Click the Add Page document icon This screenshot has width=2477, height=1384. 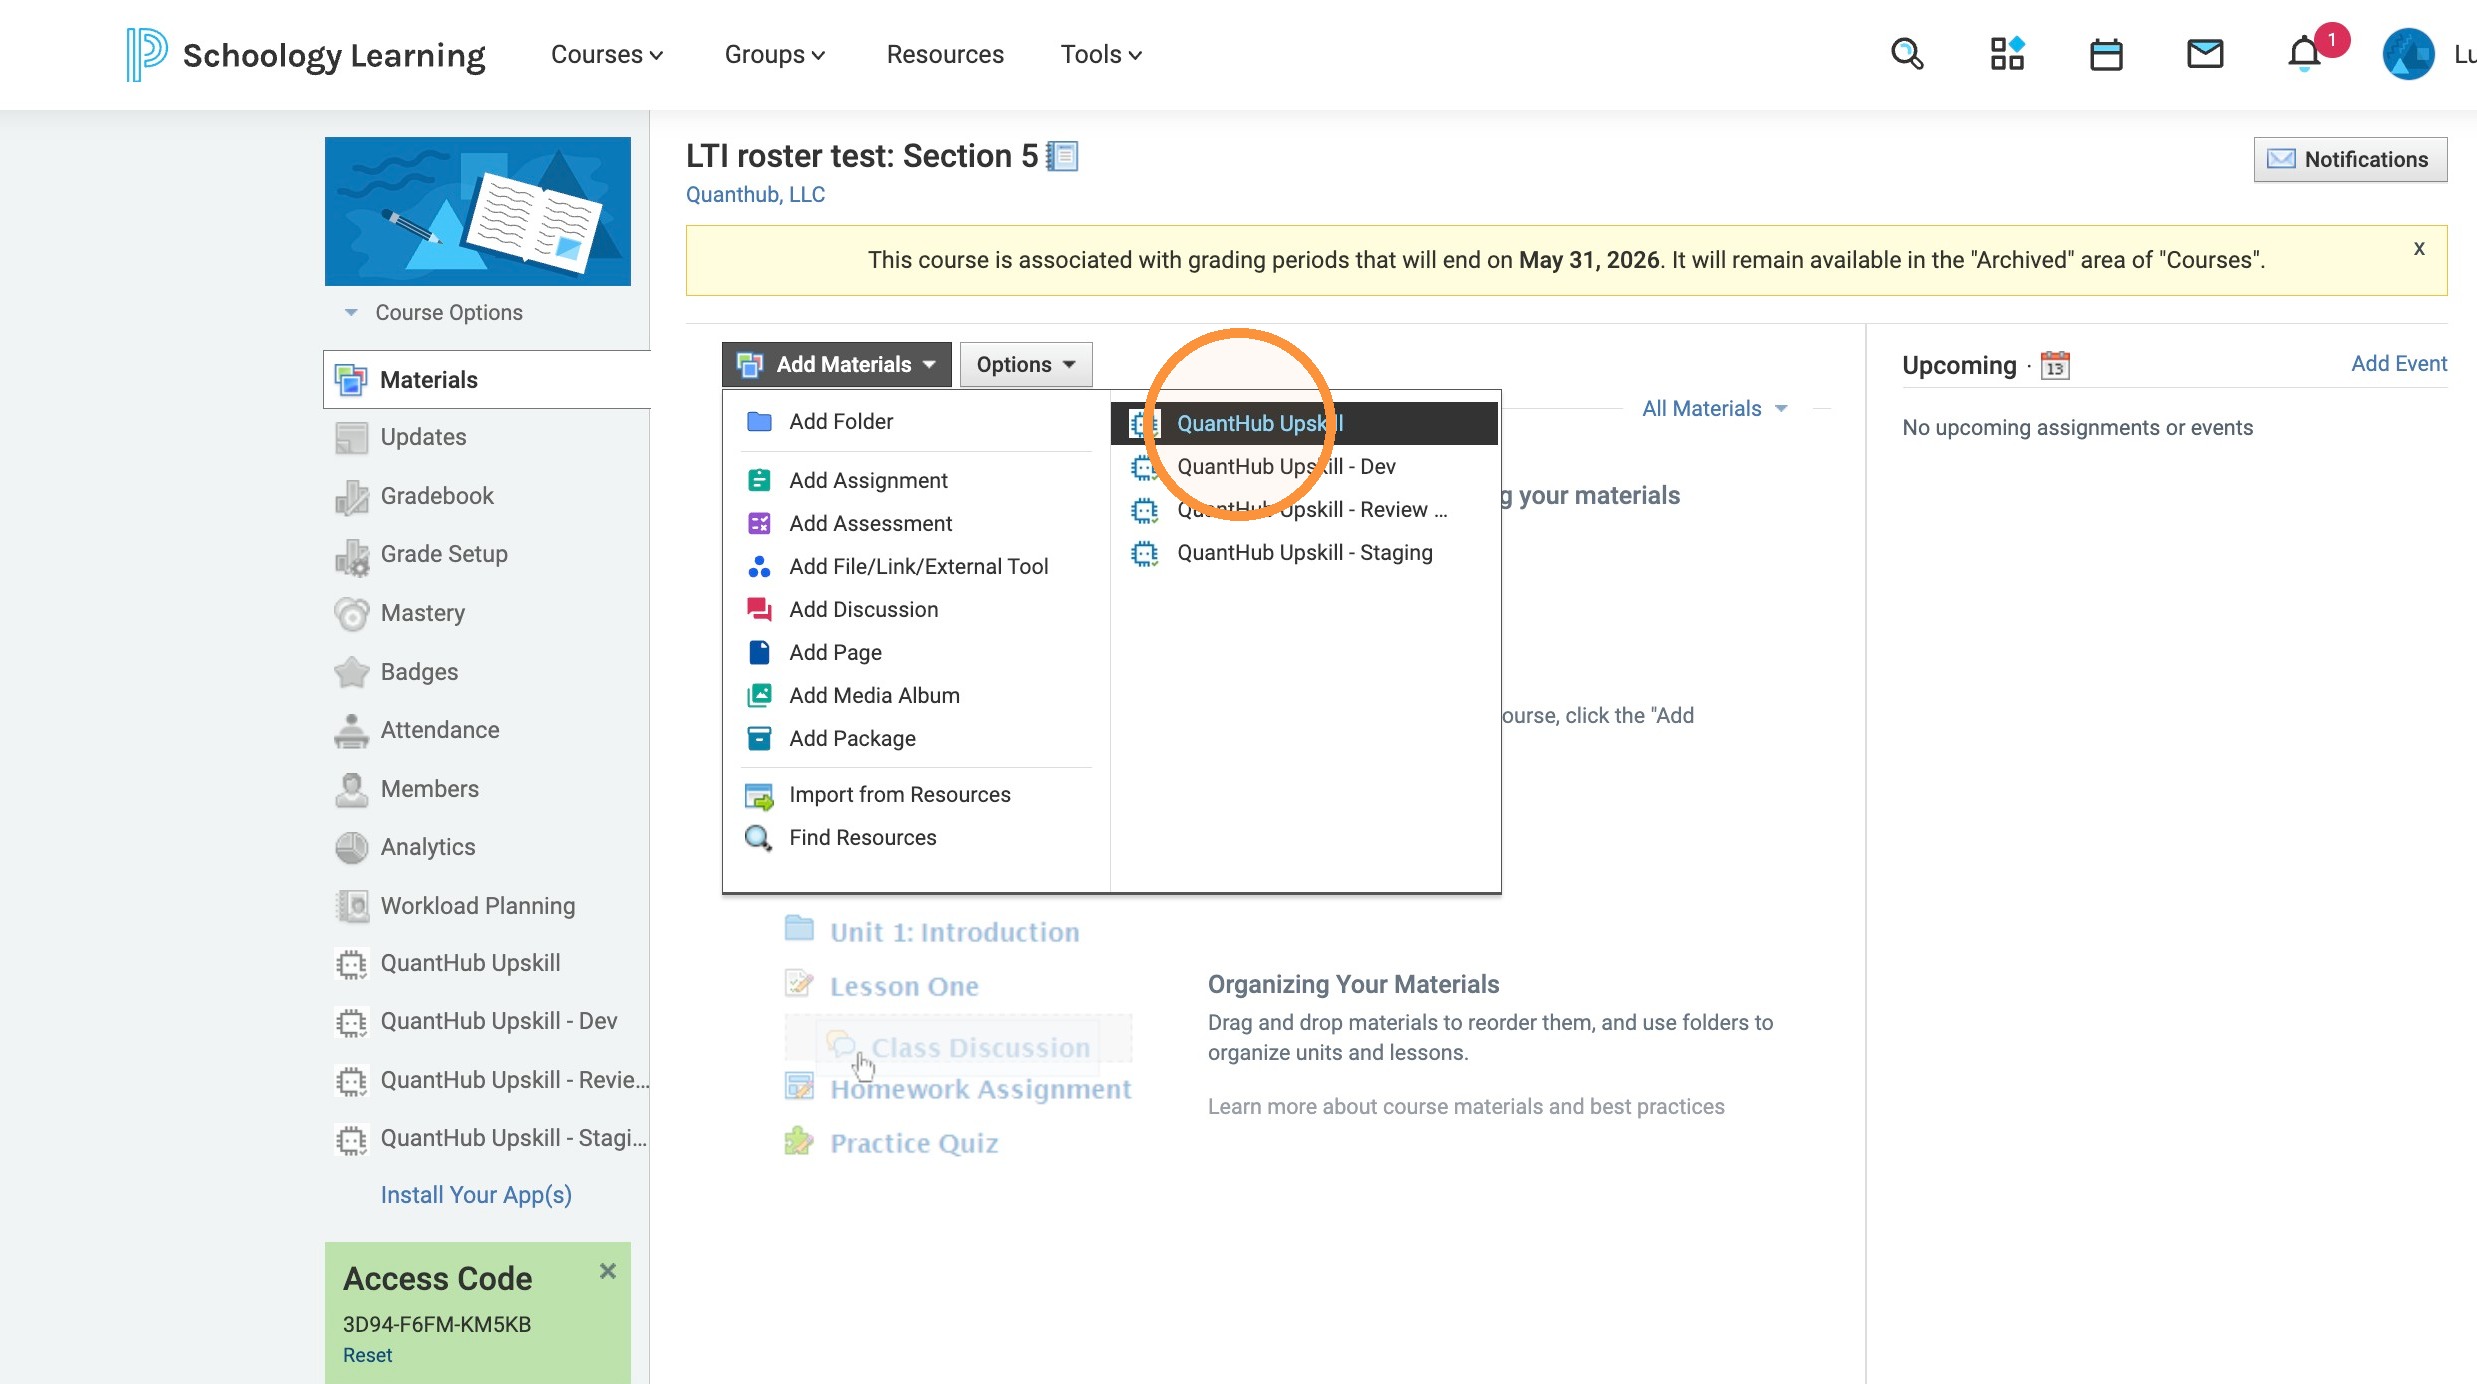(759, 652)
